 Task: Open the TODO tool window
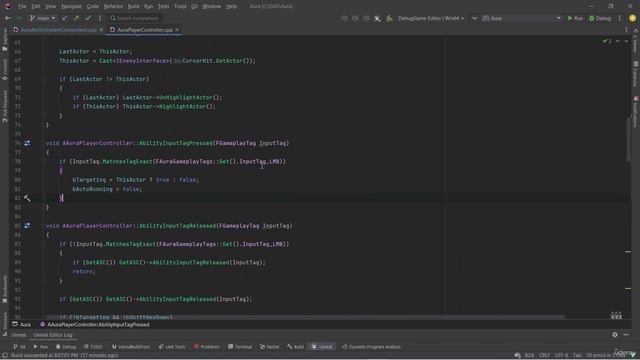click(93, 347)
